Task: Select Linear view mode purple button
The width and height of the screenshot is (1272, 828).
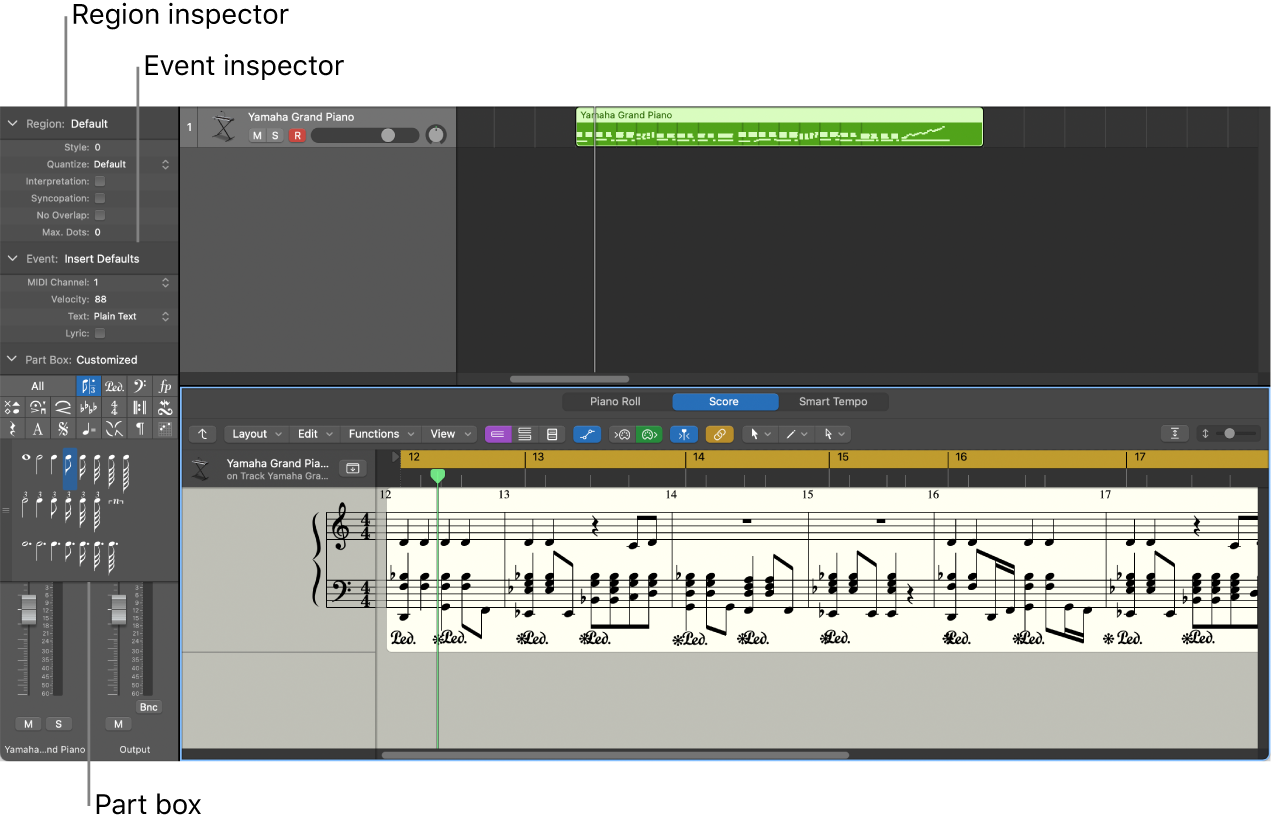Action: 497,434
